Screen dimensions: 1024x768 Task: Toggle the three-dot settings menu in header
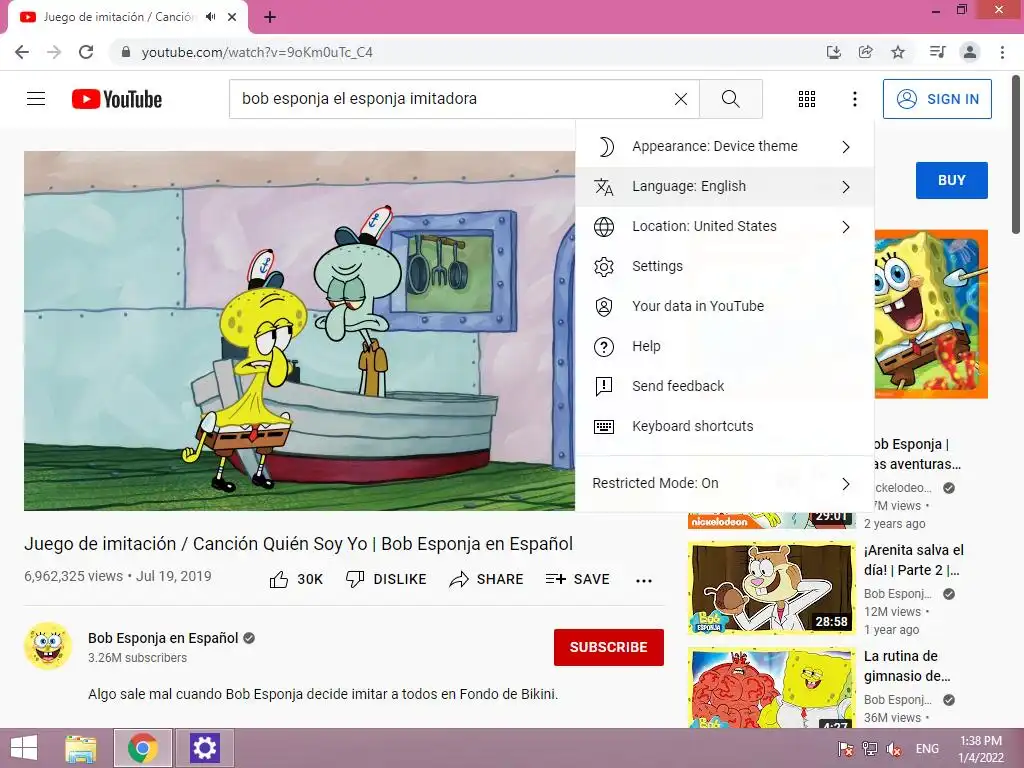(x=854, y=99)
